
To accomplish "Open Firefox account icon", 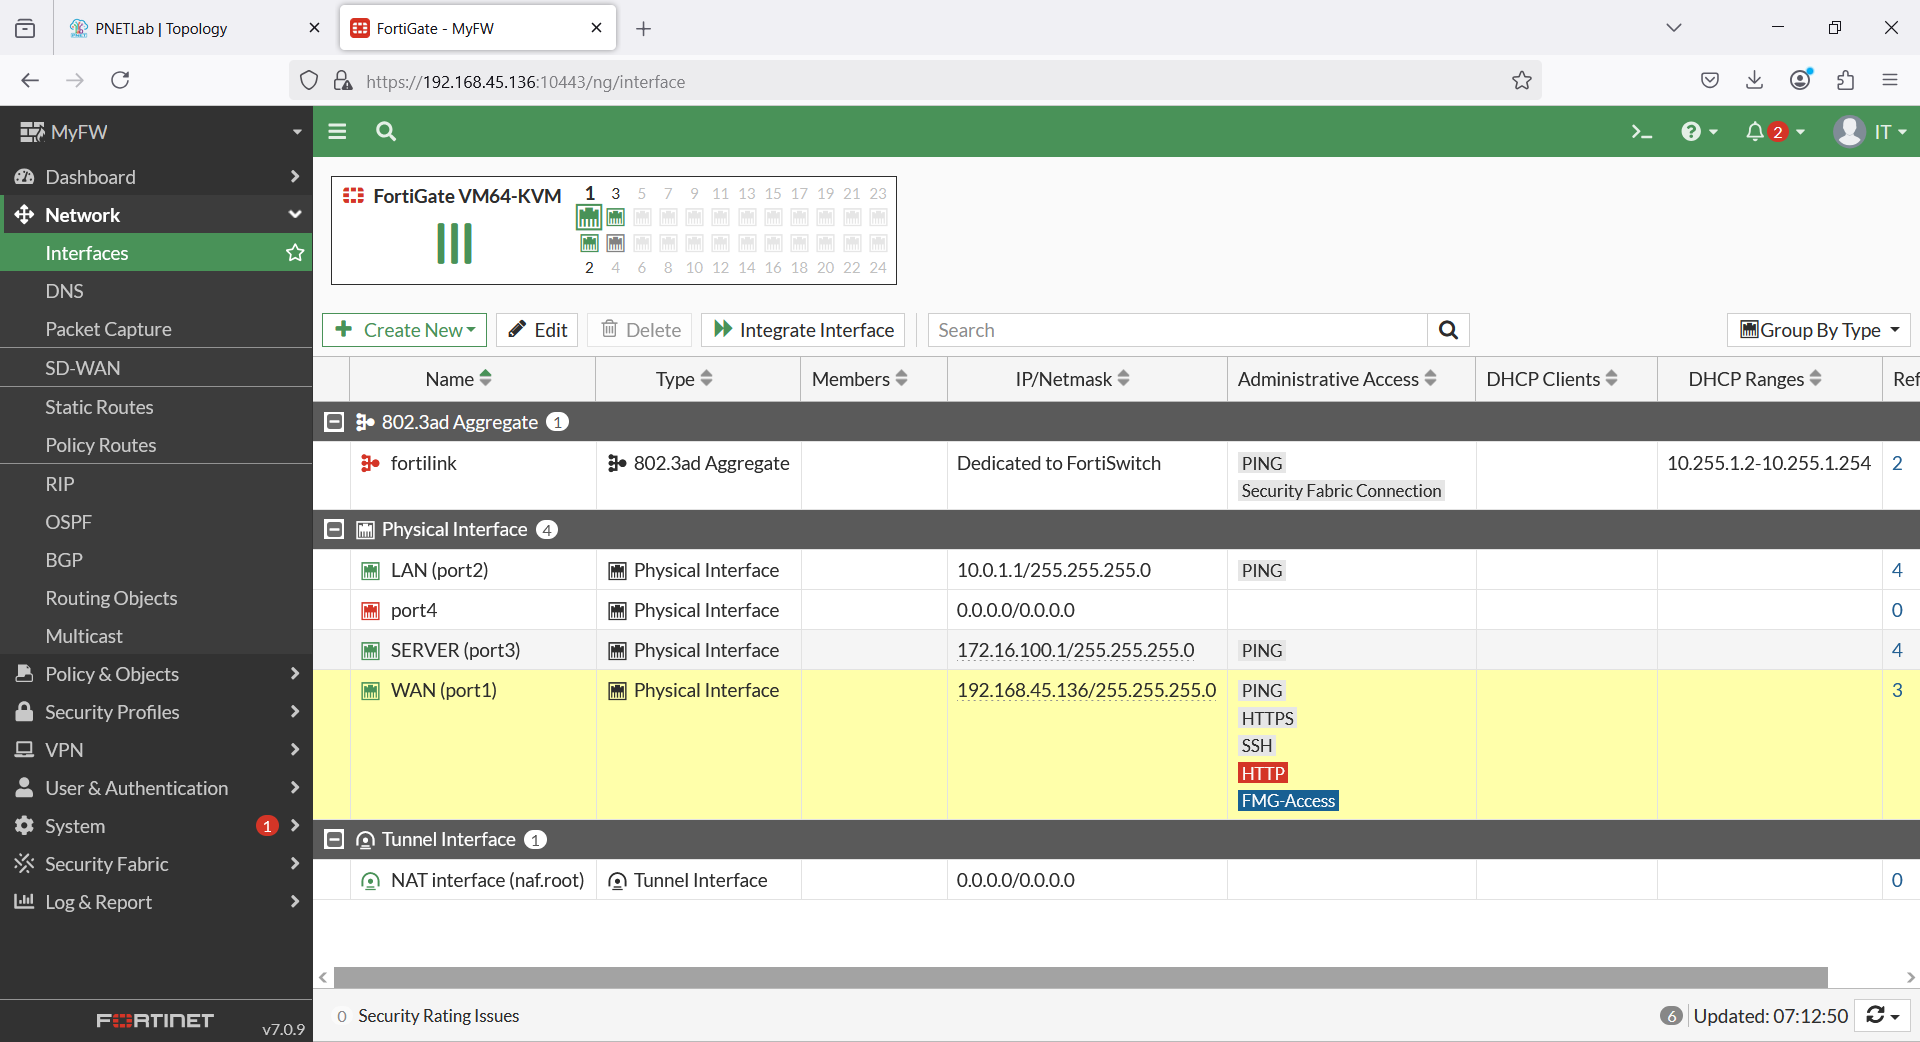I will click(x=1800, y=80).
